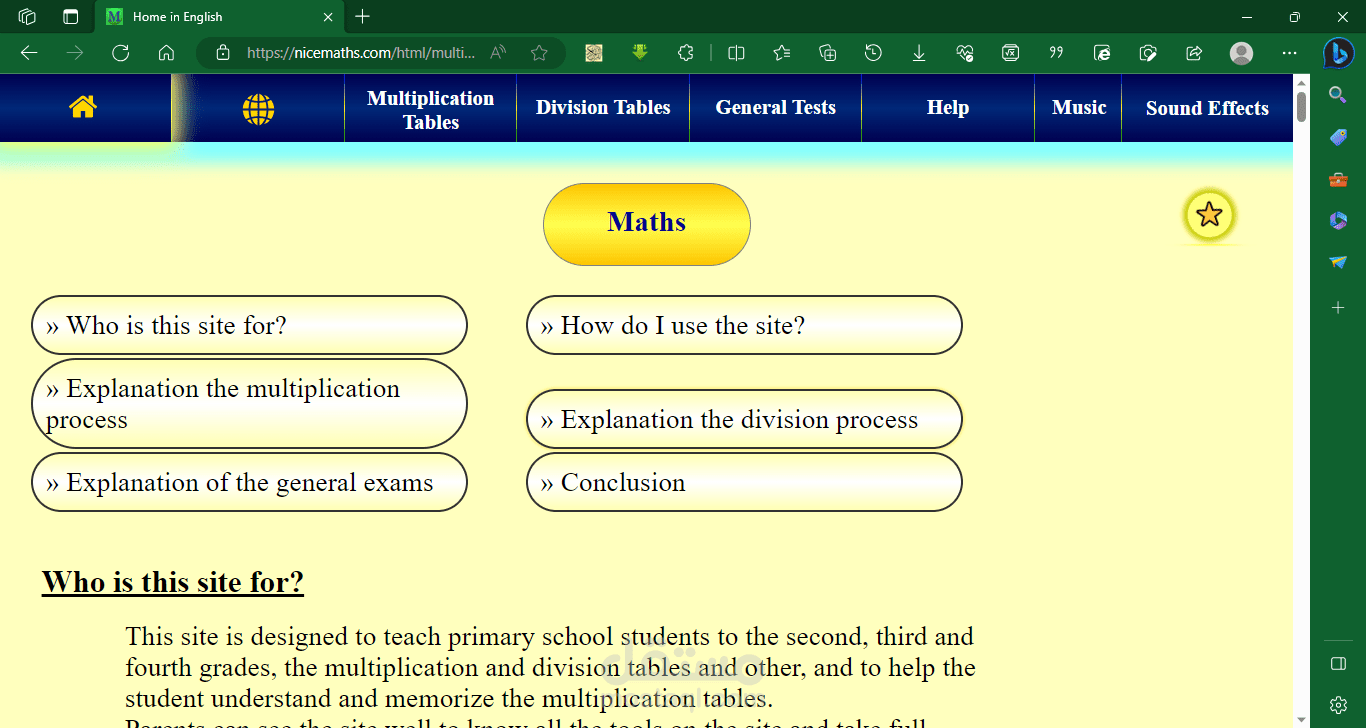Add a new app with sidebar plus icon

click(1338, 308)
